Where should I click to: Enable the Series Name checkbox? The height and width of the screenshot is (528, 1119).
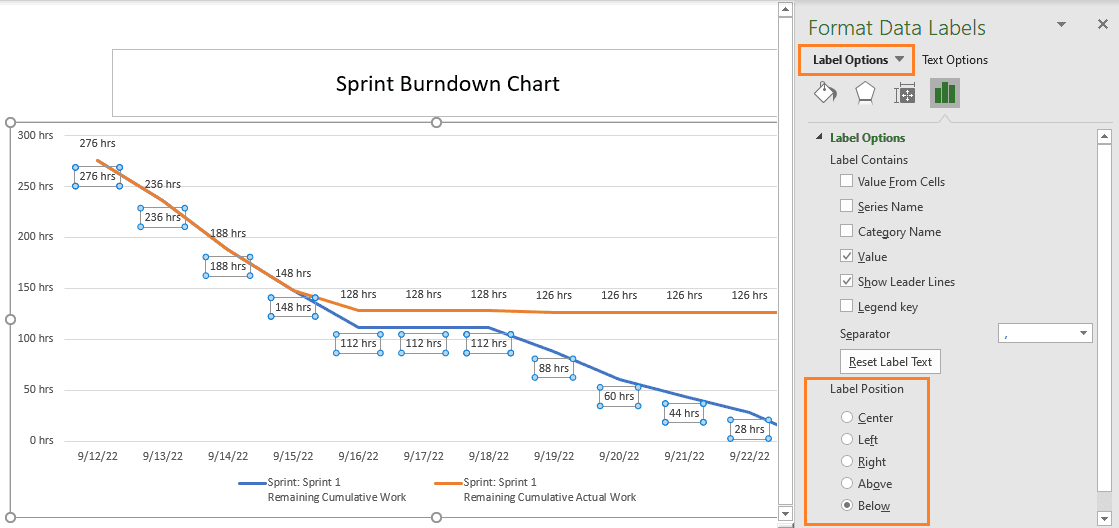[846, 206]
